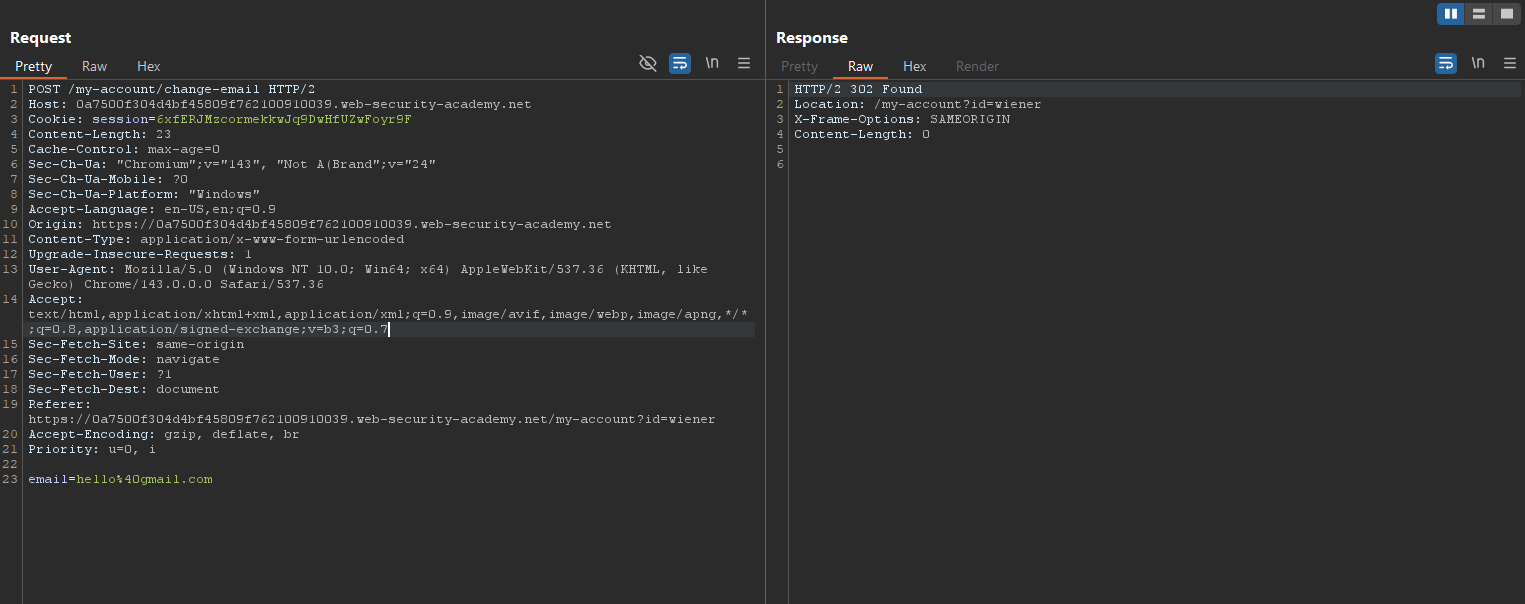This screenshot has width=1525, height=604.
Task: Open Request panel hamburger options menu
Action: pos(744,63)
